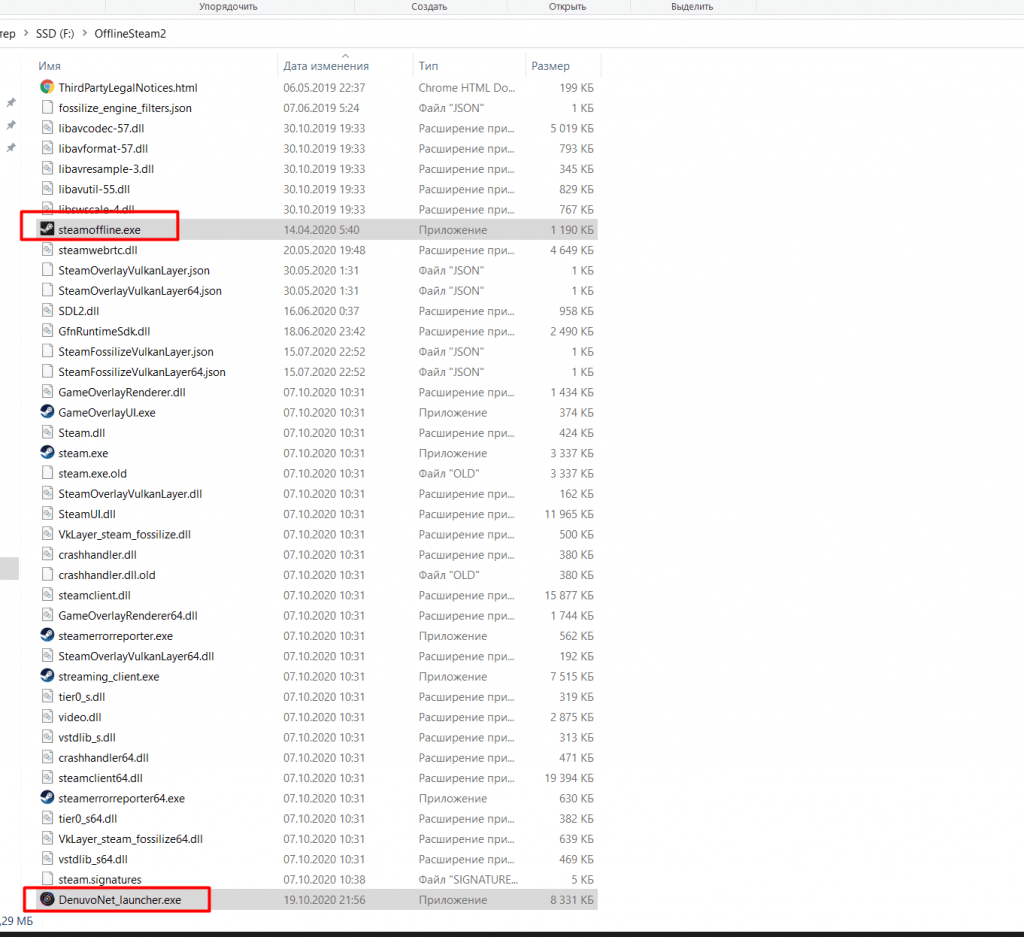Click the DenuvoNet_launcher.exe icon
Screen dimensions: 1024x937
(x=47, y=900)
